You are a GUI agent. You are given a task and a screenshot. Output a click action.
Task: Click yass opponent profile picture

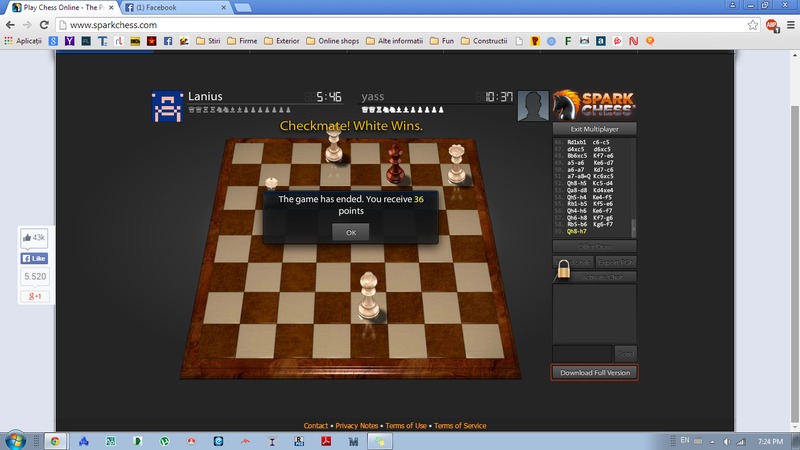(534, 105)
